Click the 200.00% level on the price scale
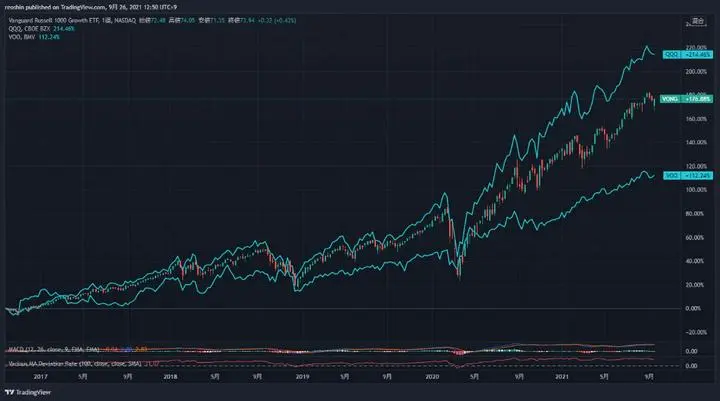Image resolution: width=720 pixels, height=401 pixels. click(696, 72)
